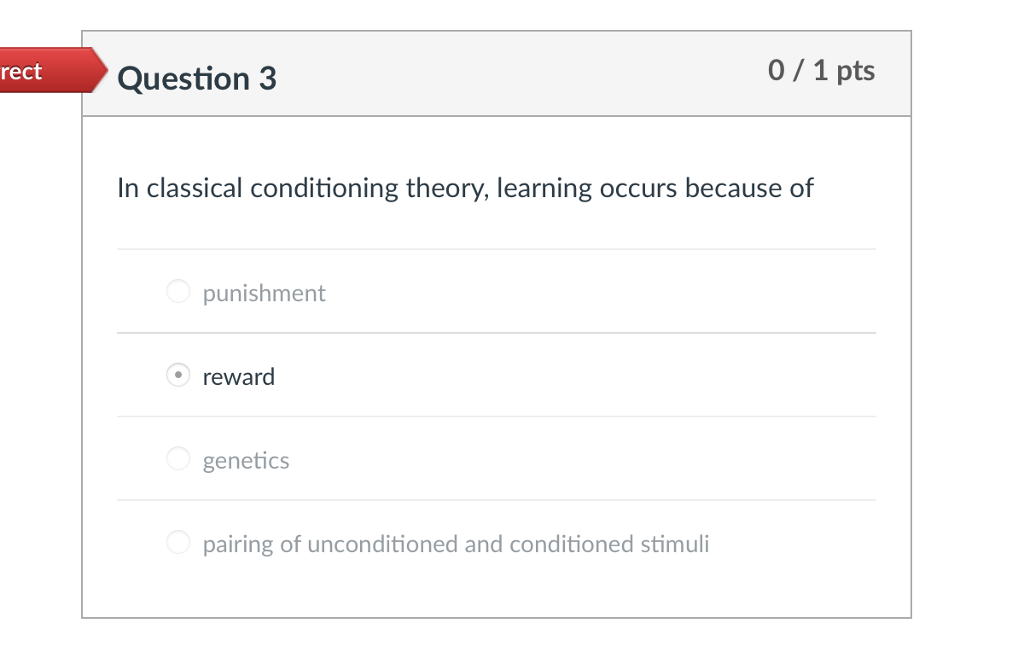Click the 'punishment' answer text

(264, 293)
